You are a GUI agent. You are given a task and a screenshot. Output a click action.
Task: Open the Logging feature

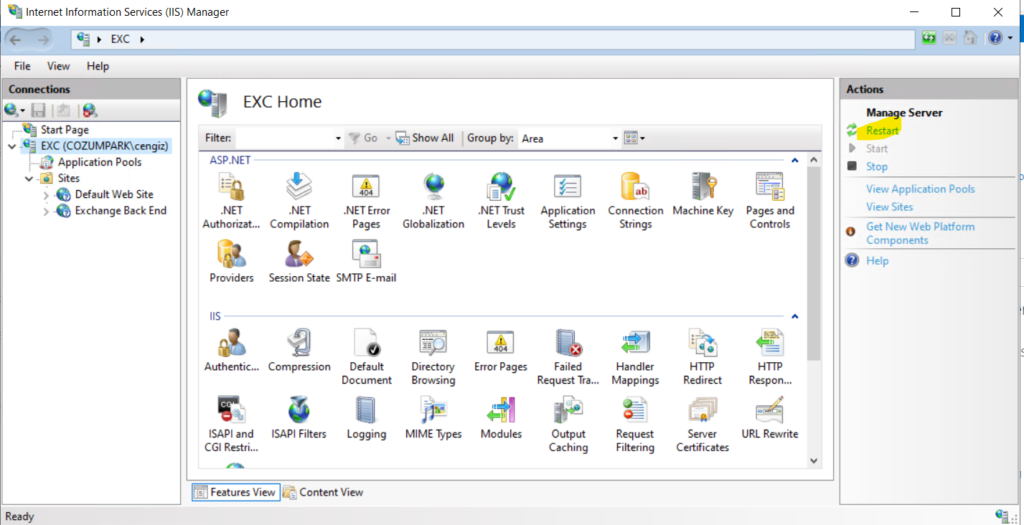point(366,418)
